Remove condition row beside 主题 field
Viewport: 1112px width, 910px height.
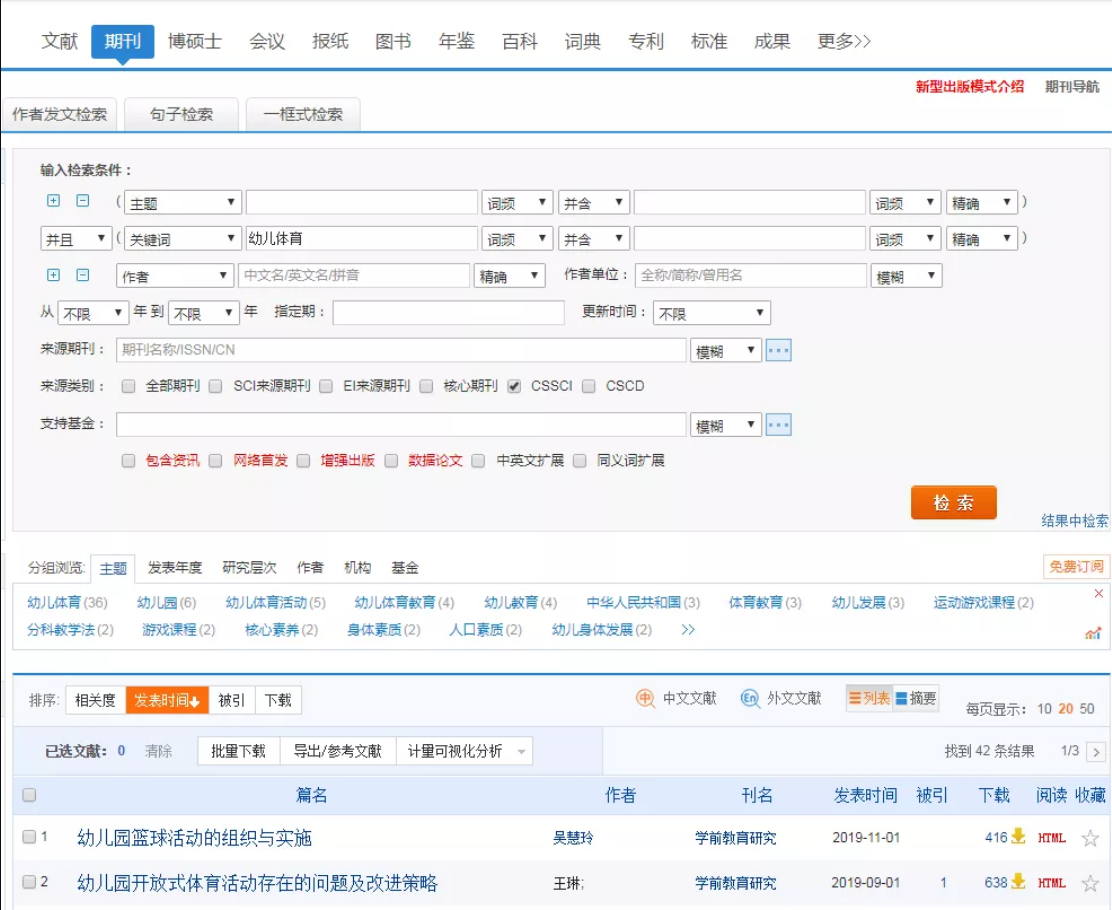pos(83,201)
